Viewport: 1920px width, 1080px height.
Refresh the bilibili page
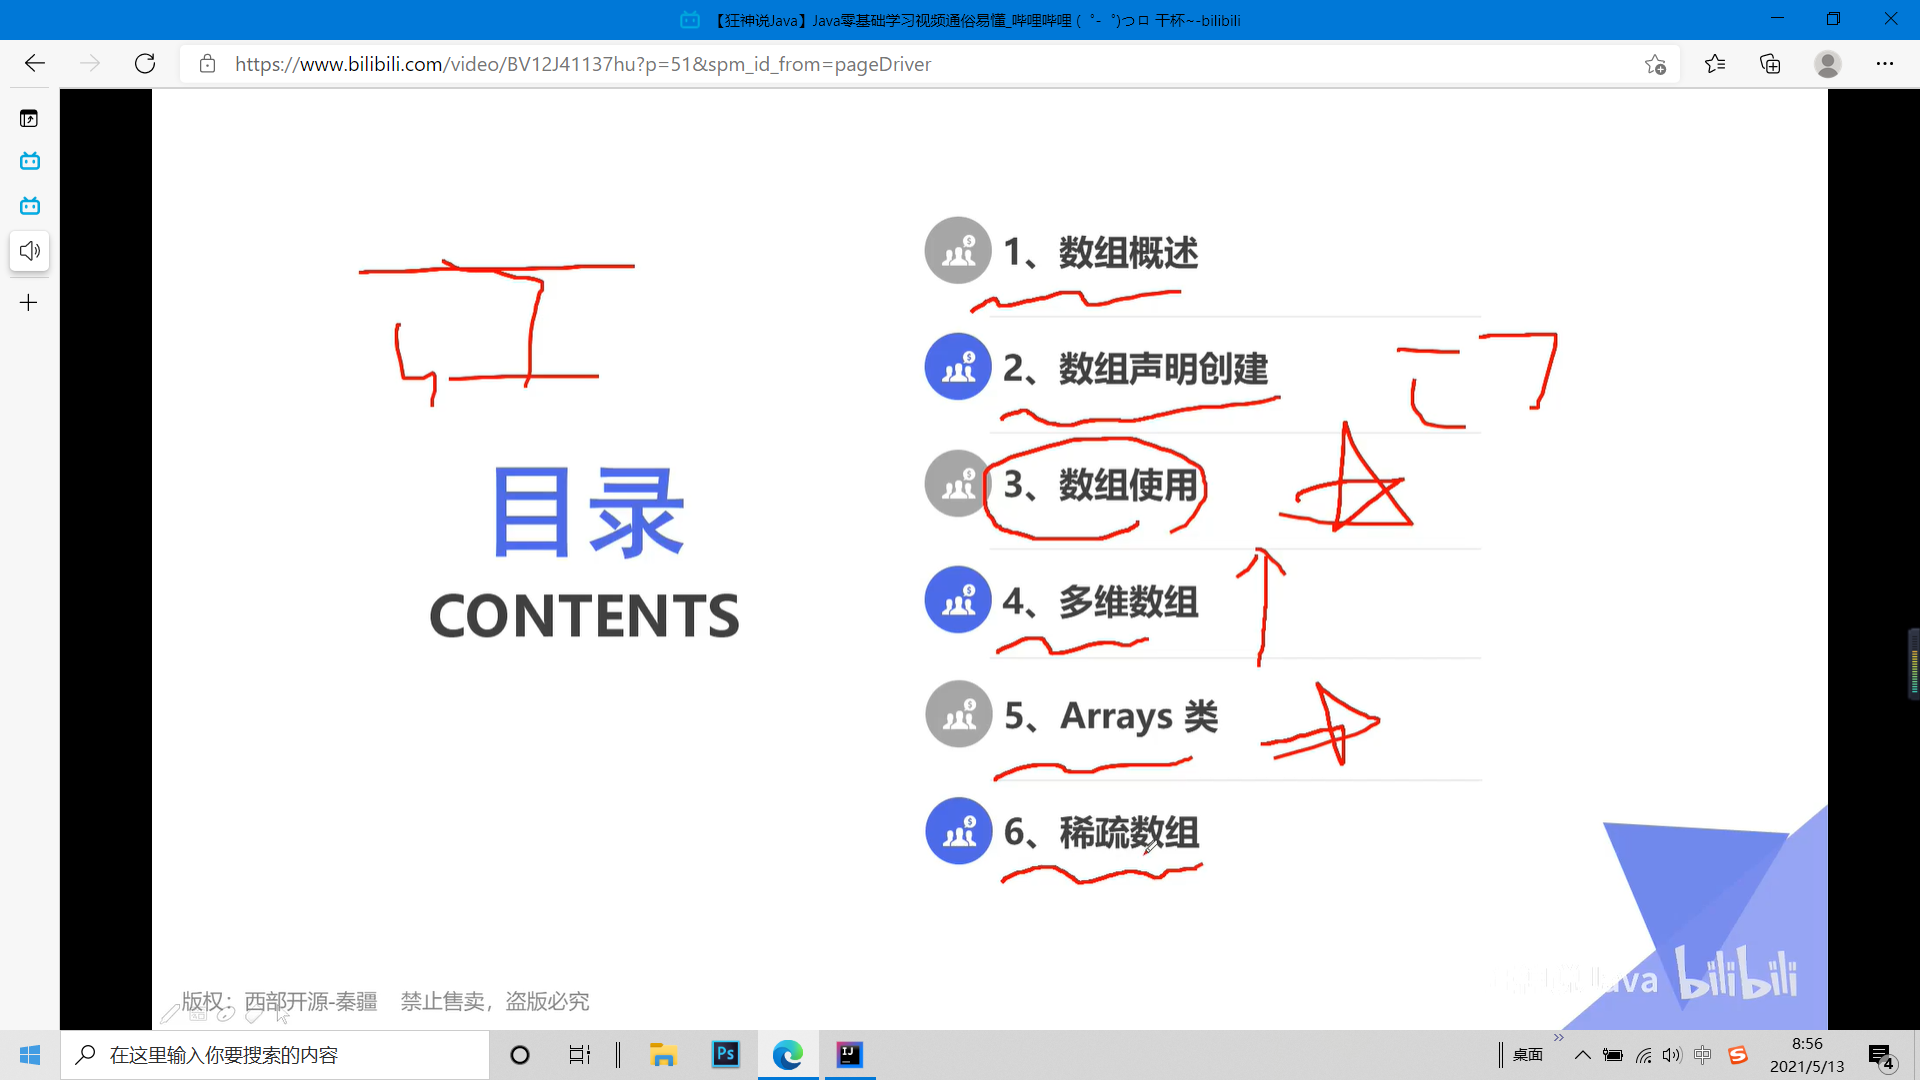coord(145,64)
